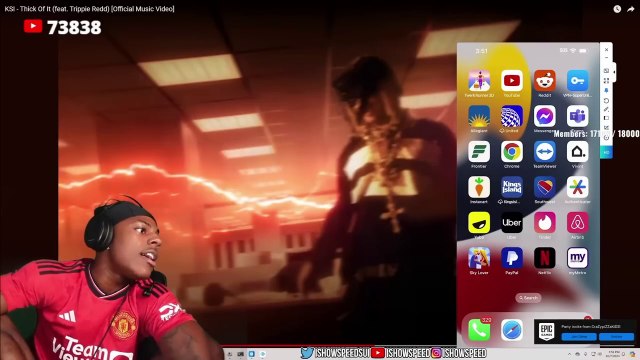Screen dimensions: 640x360
Task: Click the fullscreen expand icon on mirror toolbar
Action: [606, 81]
